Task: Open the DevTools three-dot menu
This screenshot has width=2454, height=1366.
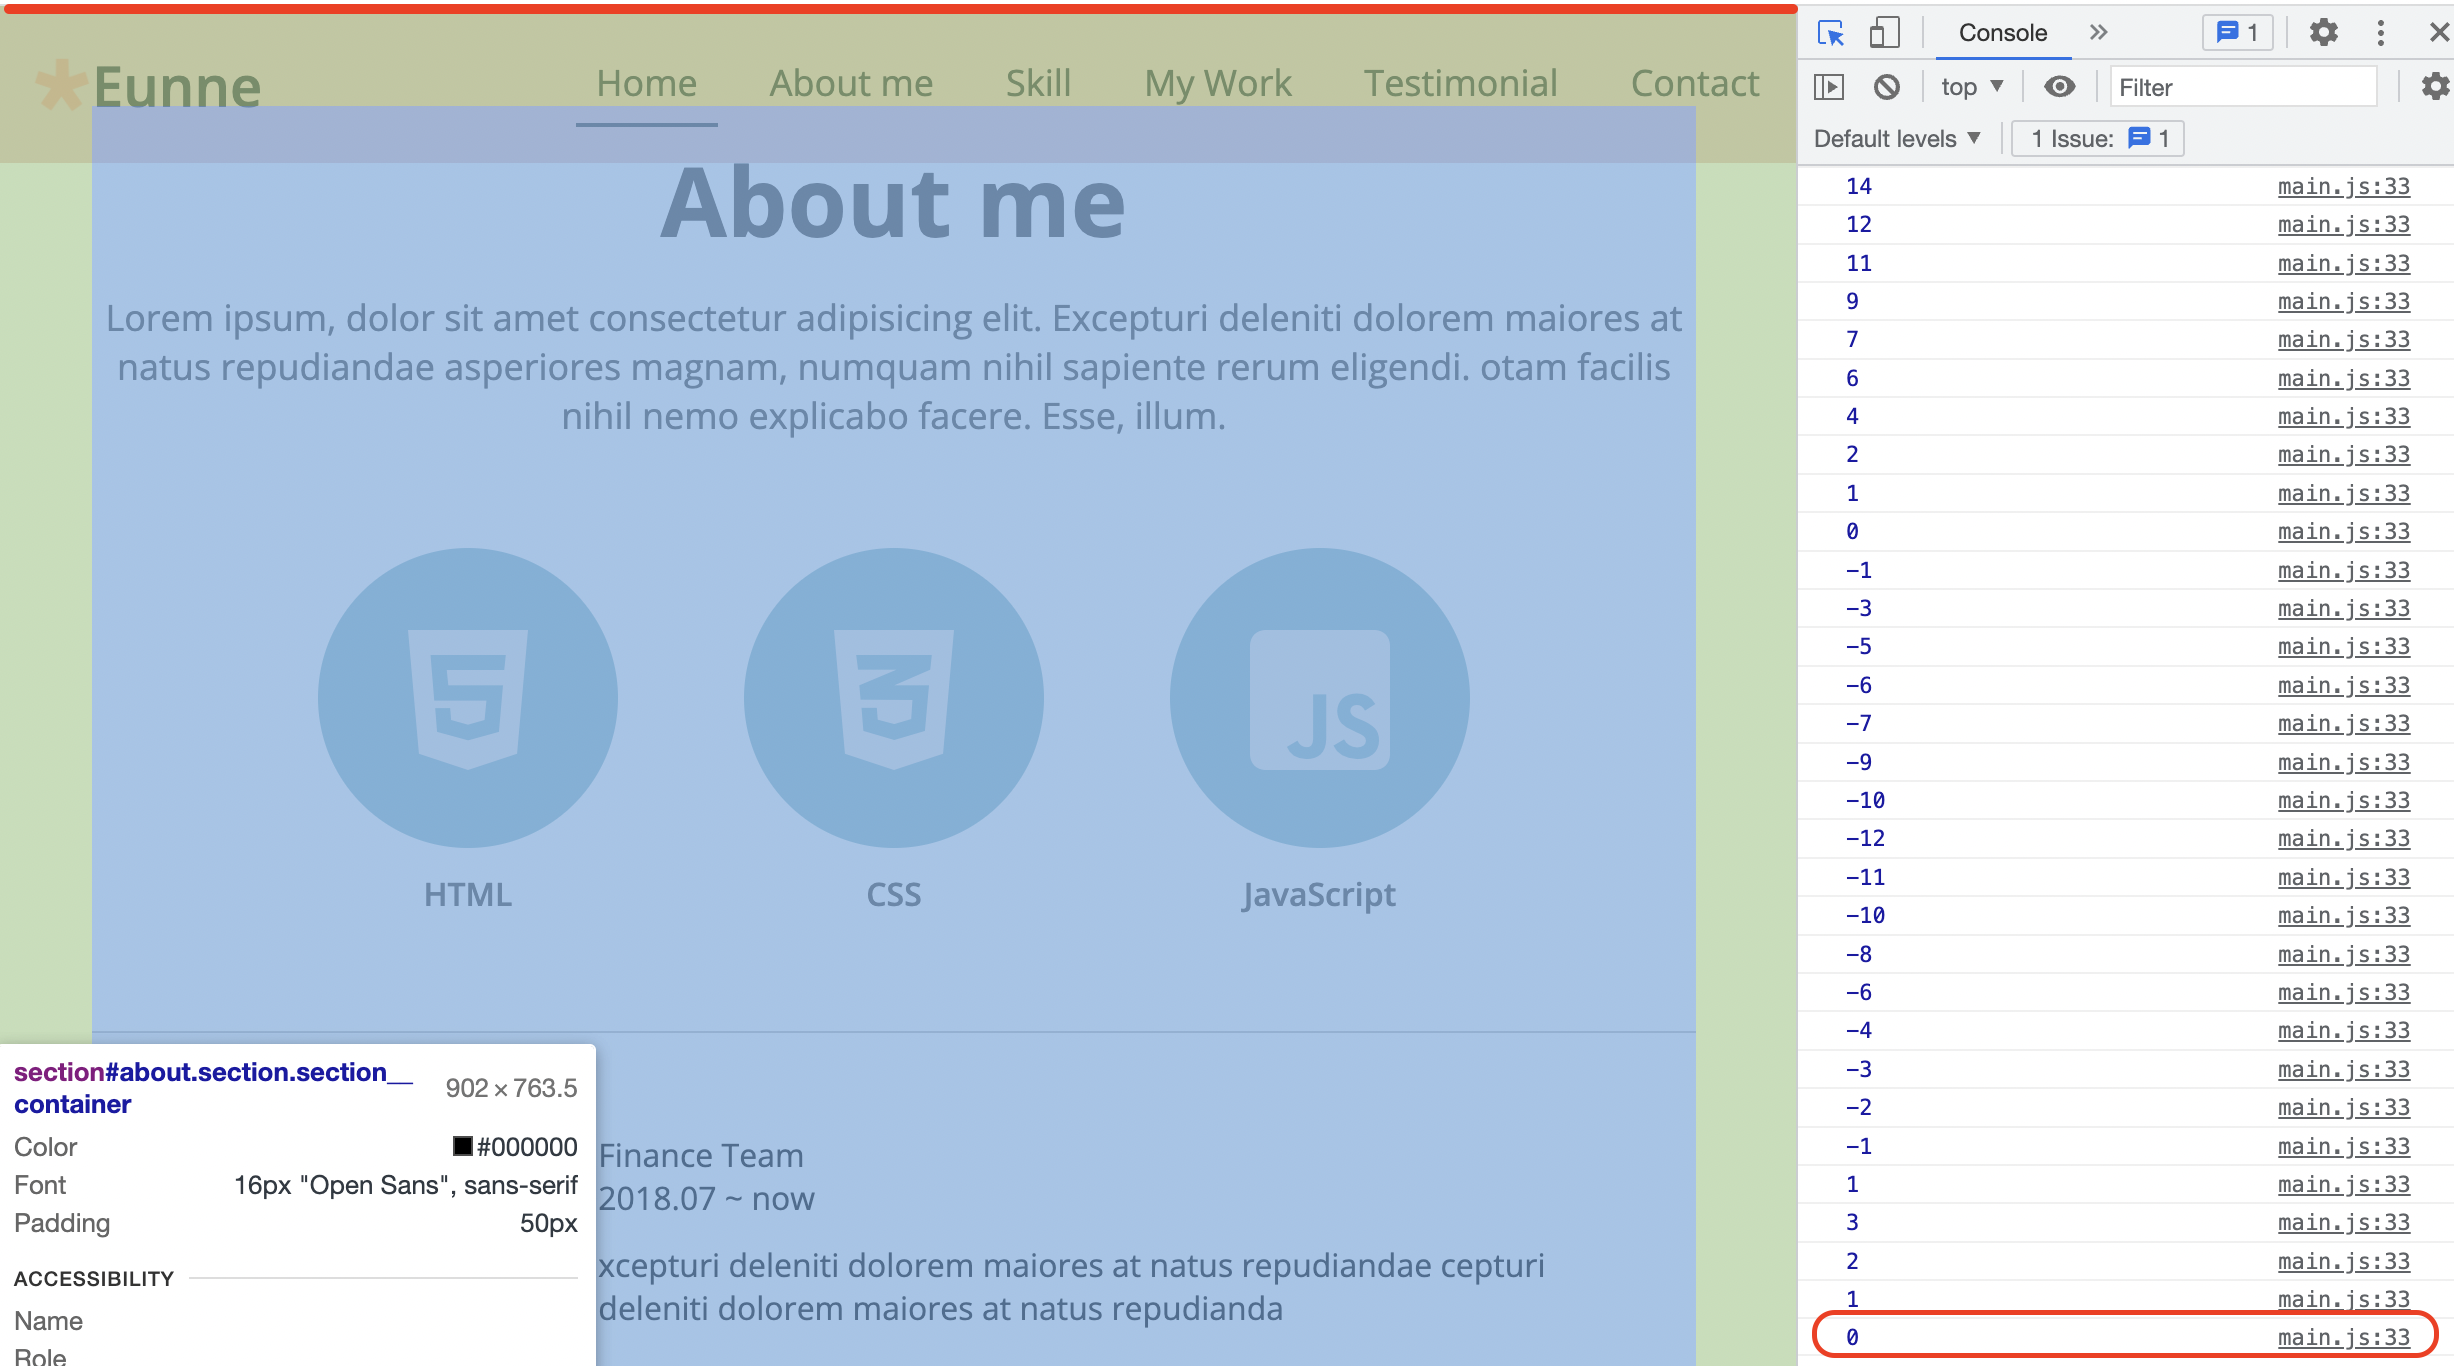Action: pos(2380,33)
